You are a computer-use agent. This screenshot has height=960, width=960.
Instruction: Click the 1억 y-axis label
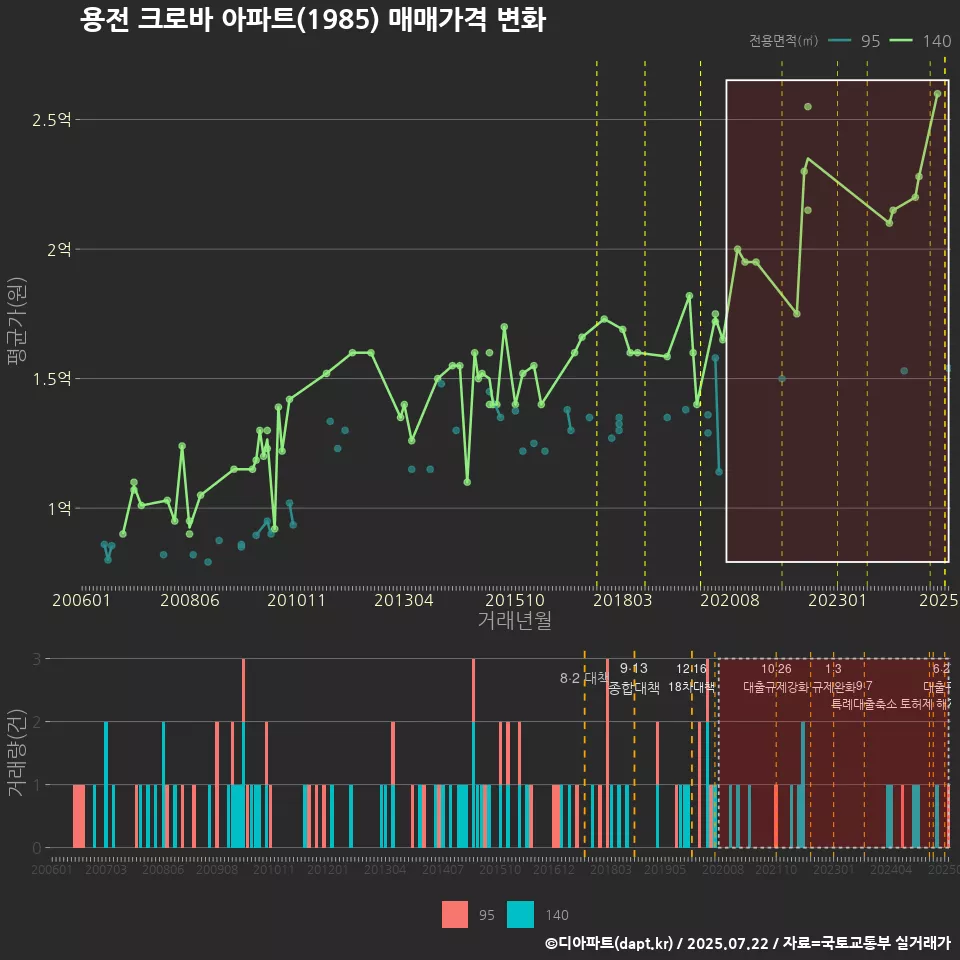tap(59, 508)
